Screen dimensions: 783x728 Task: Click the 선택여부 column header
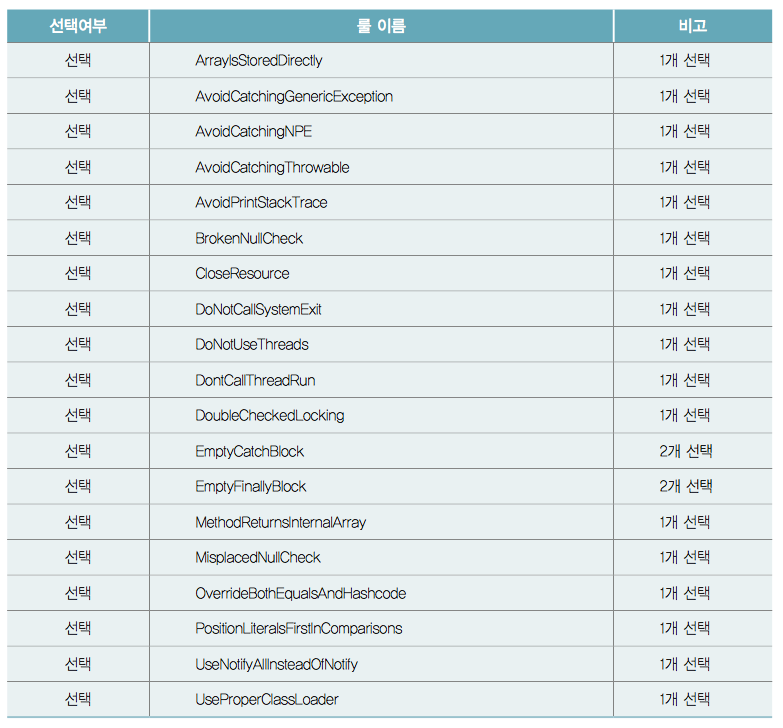point(78,25)
